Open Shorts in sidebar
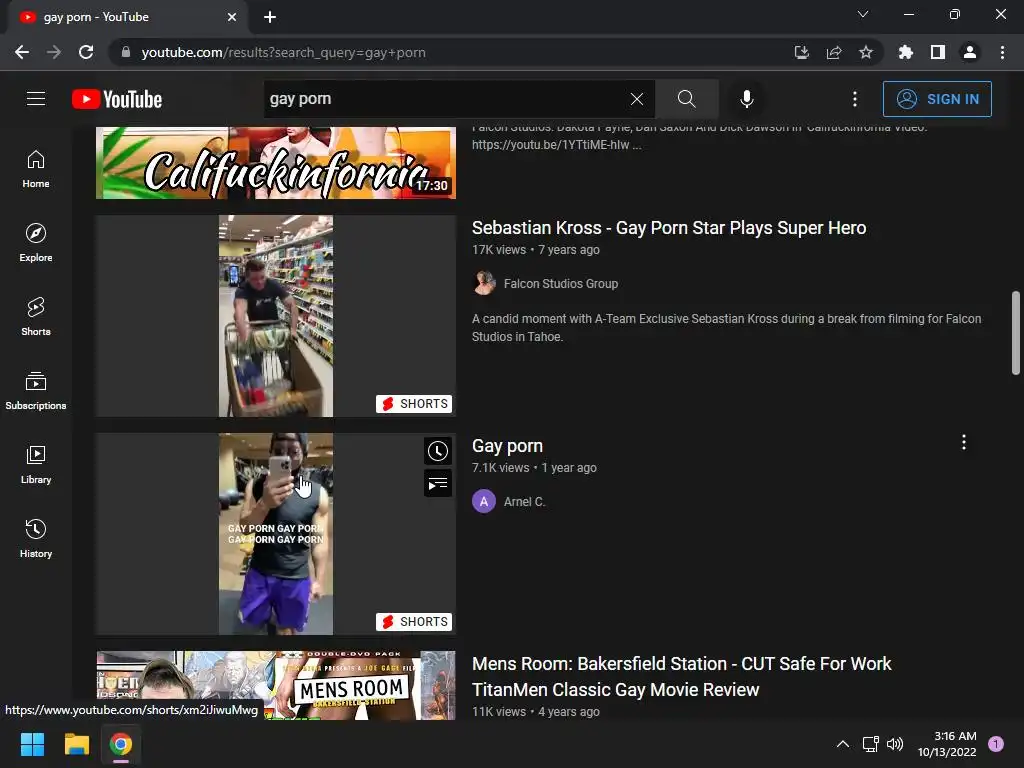 tap(36, 317)
